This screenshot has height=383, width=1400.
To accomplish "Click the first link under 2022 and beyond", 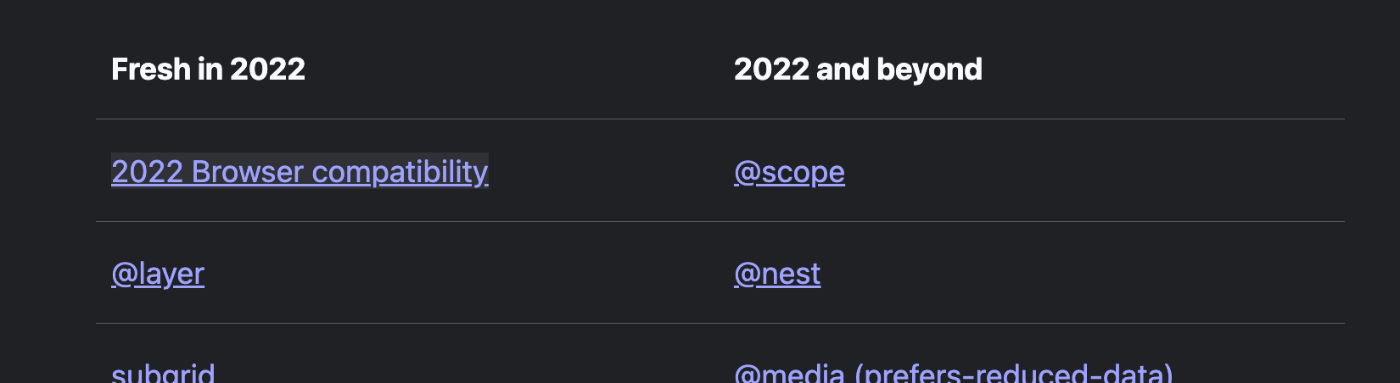I will [x=789, y=172].
